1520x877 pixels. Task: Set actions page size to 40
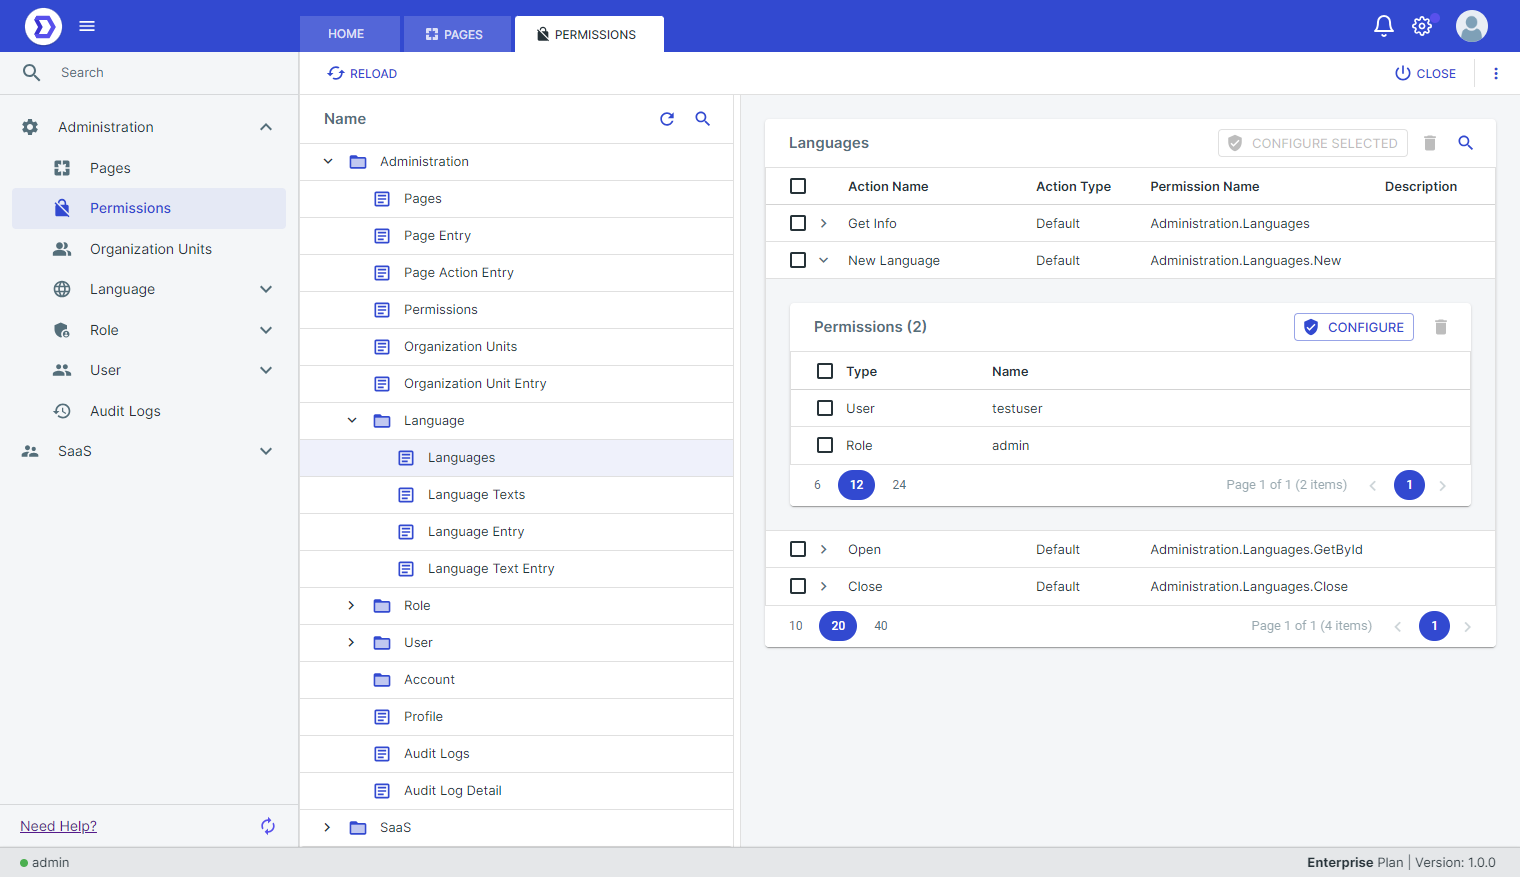(881, 626)
